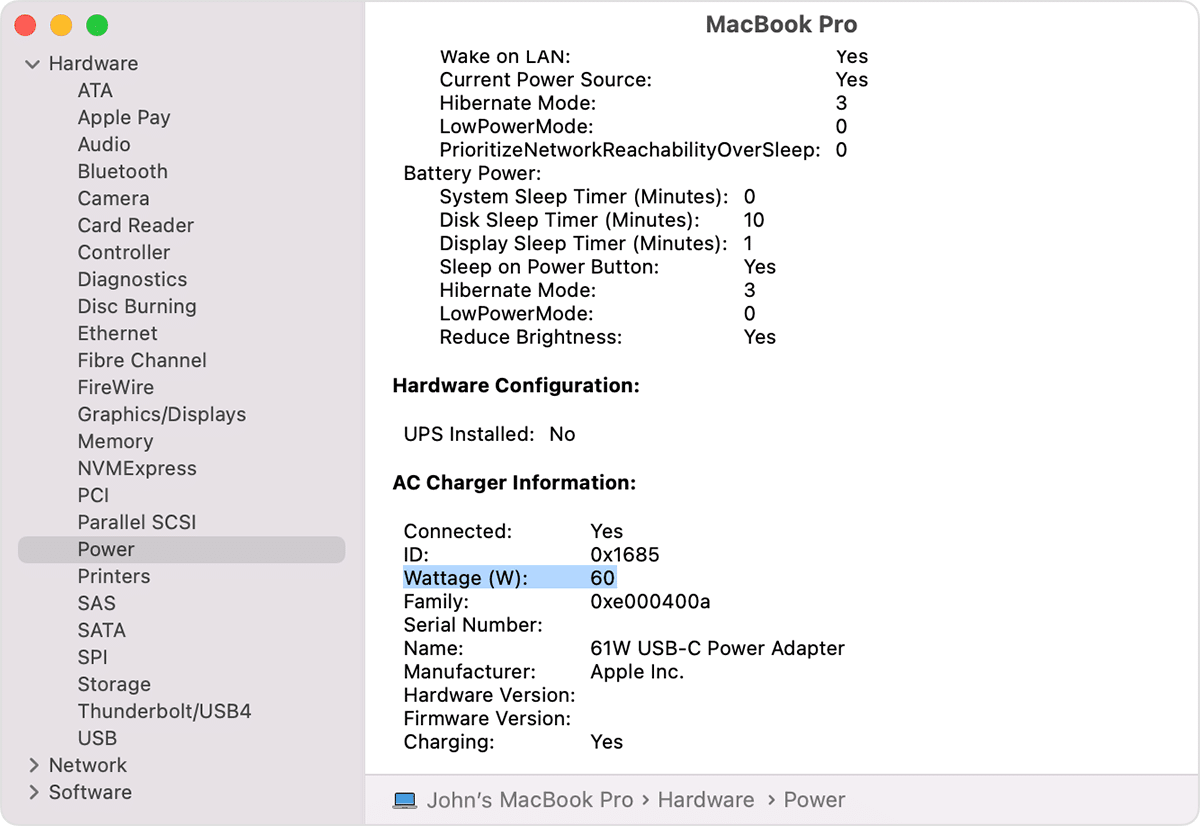Show Memory hardware information
The height and width of the screenshot is (826, 1200).
tap(115, 442)
